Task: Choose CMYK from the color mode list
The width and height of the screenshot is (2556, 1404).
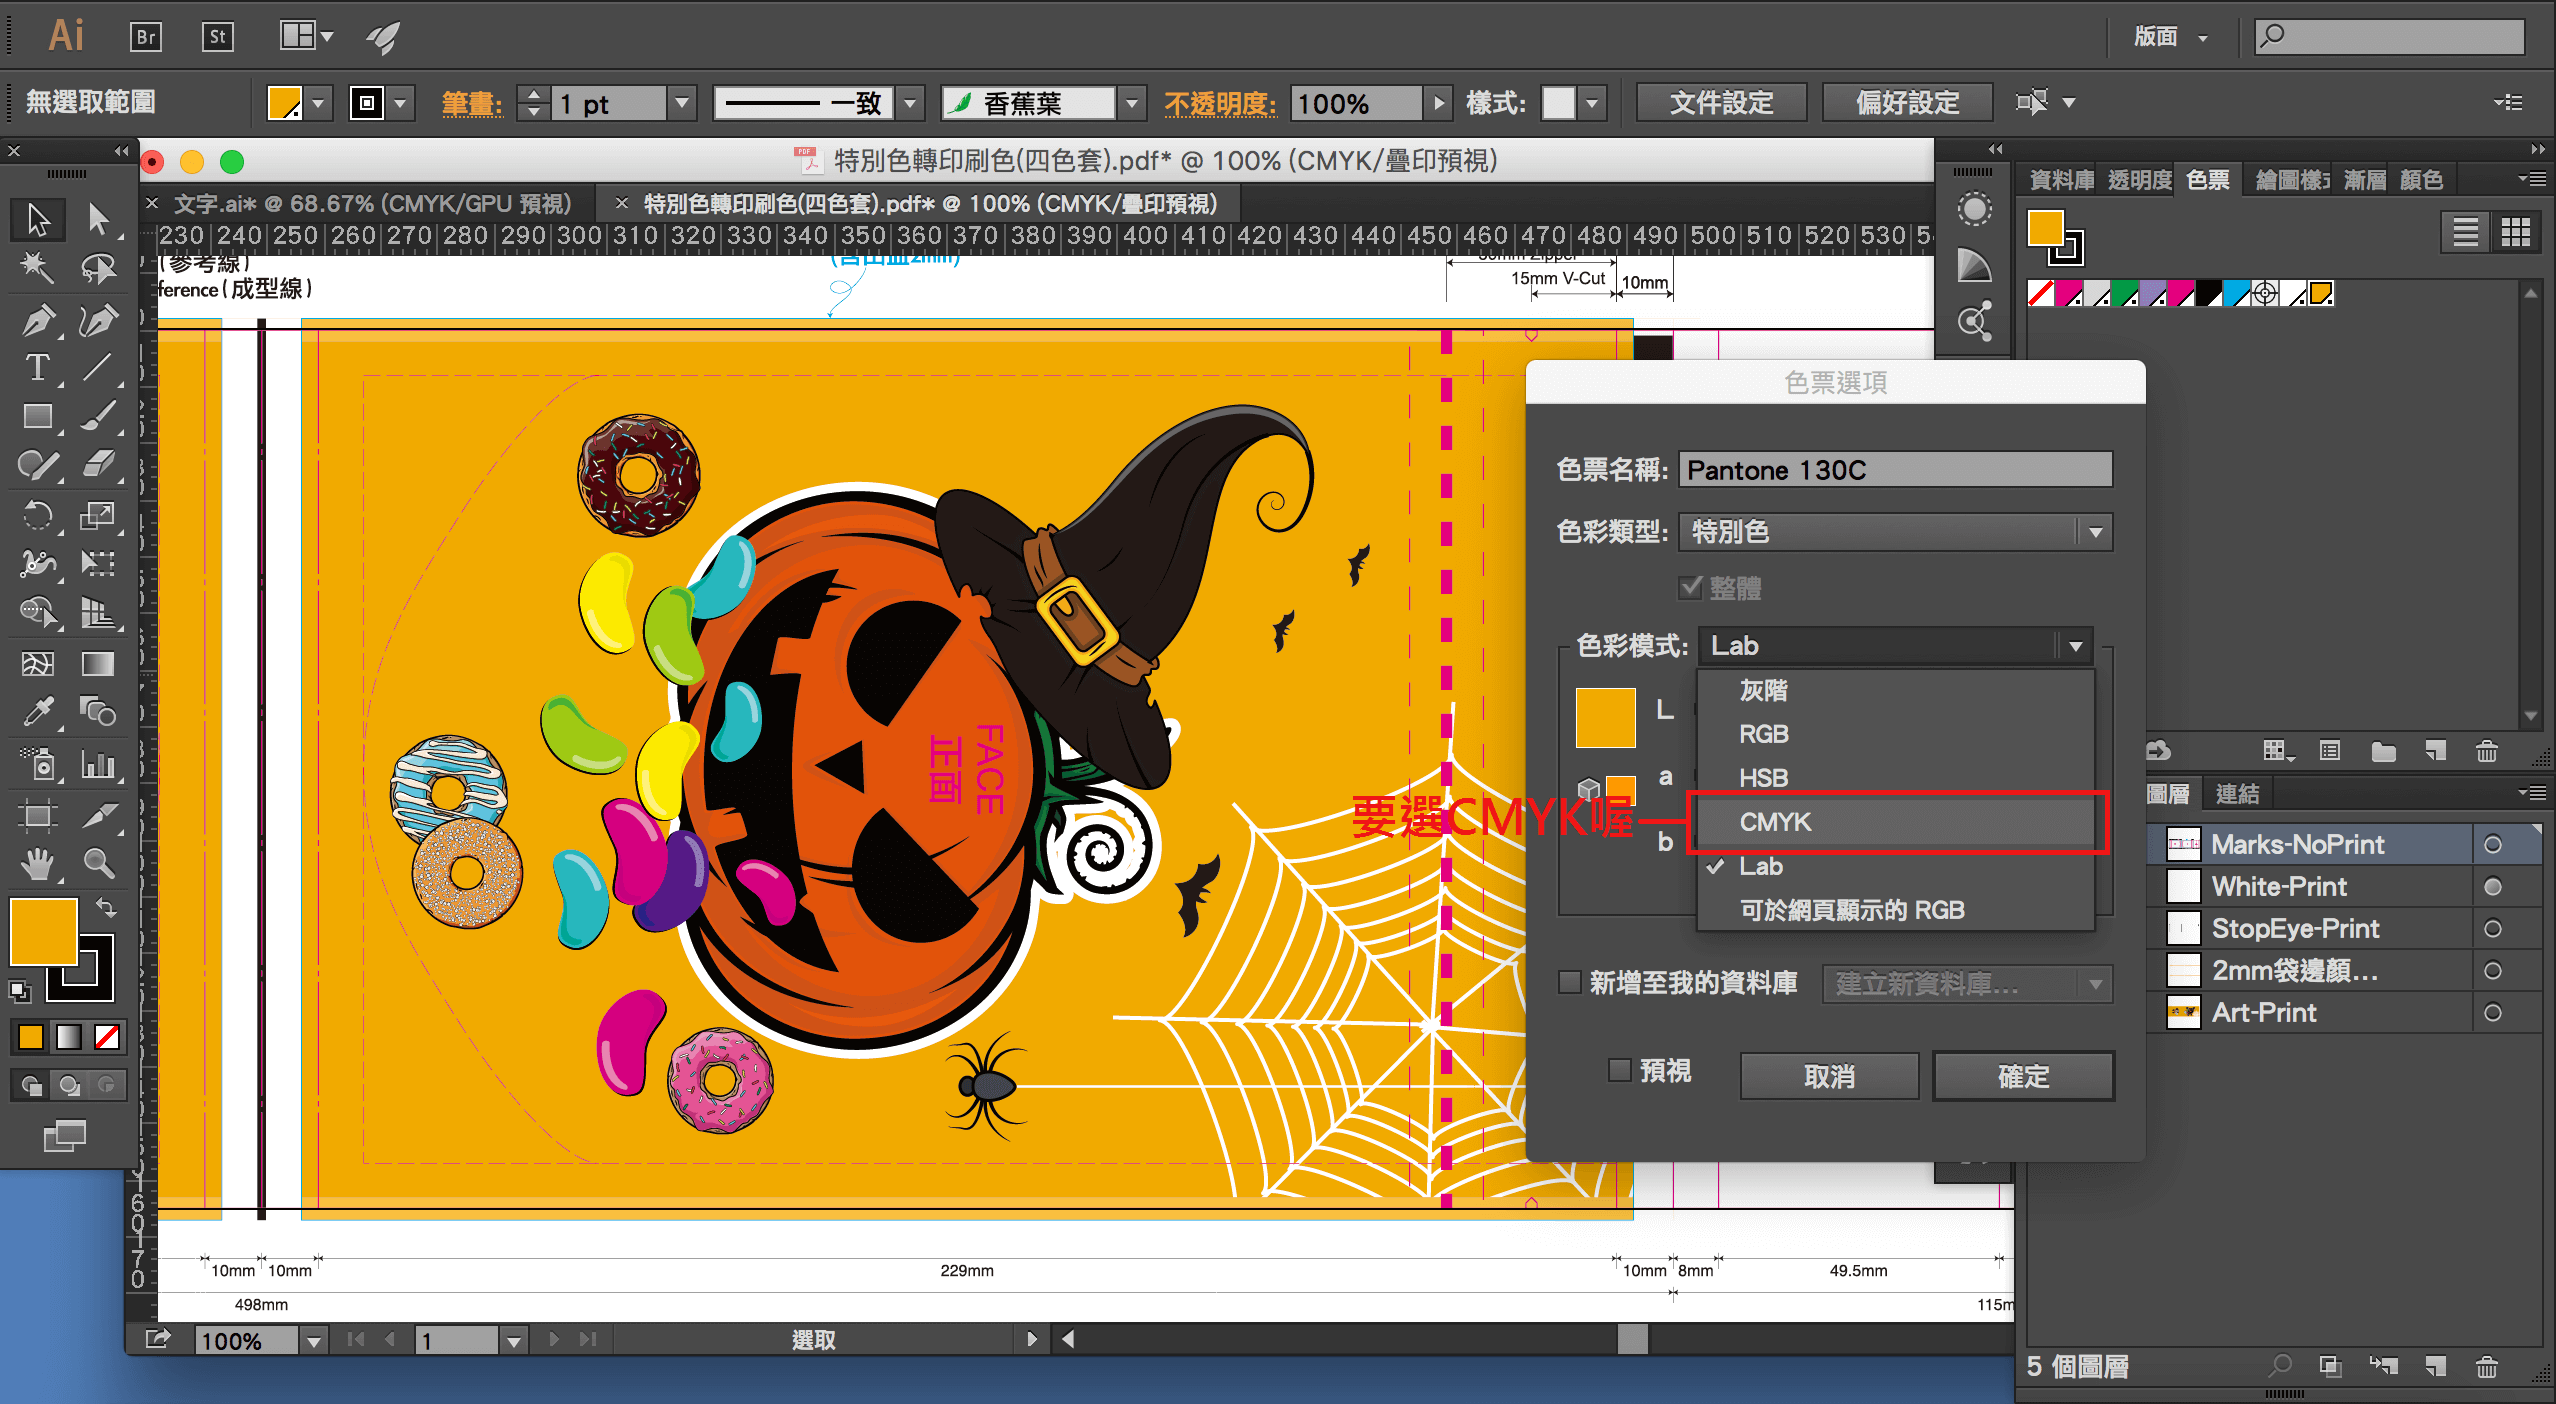Action: (x=1775, y=822)
